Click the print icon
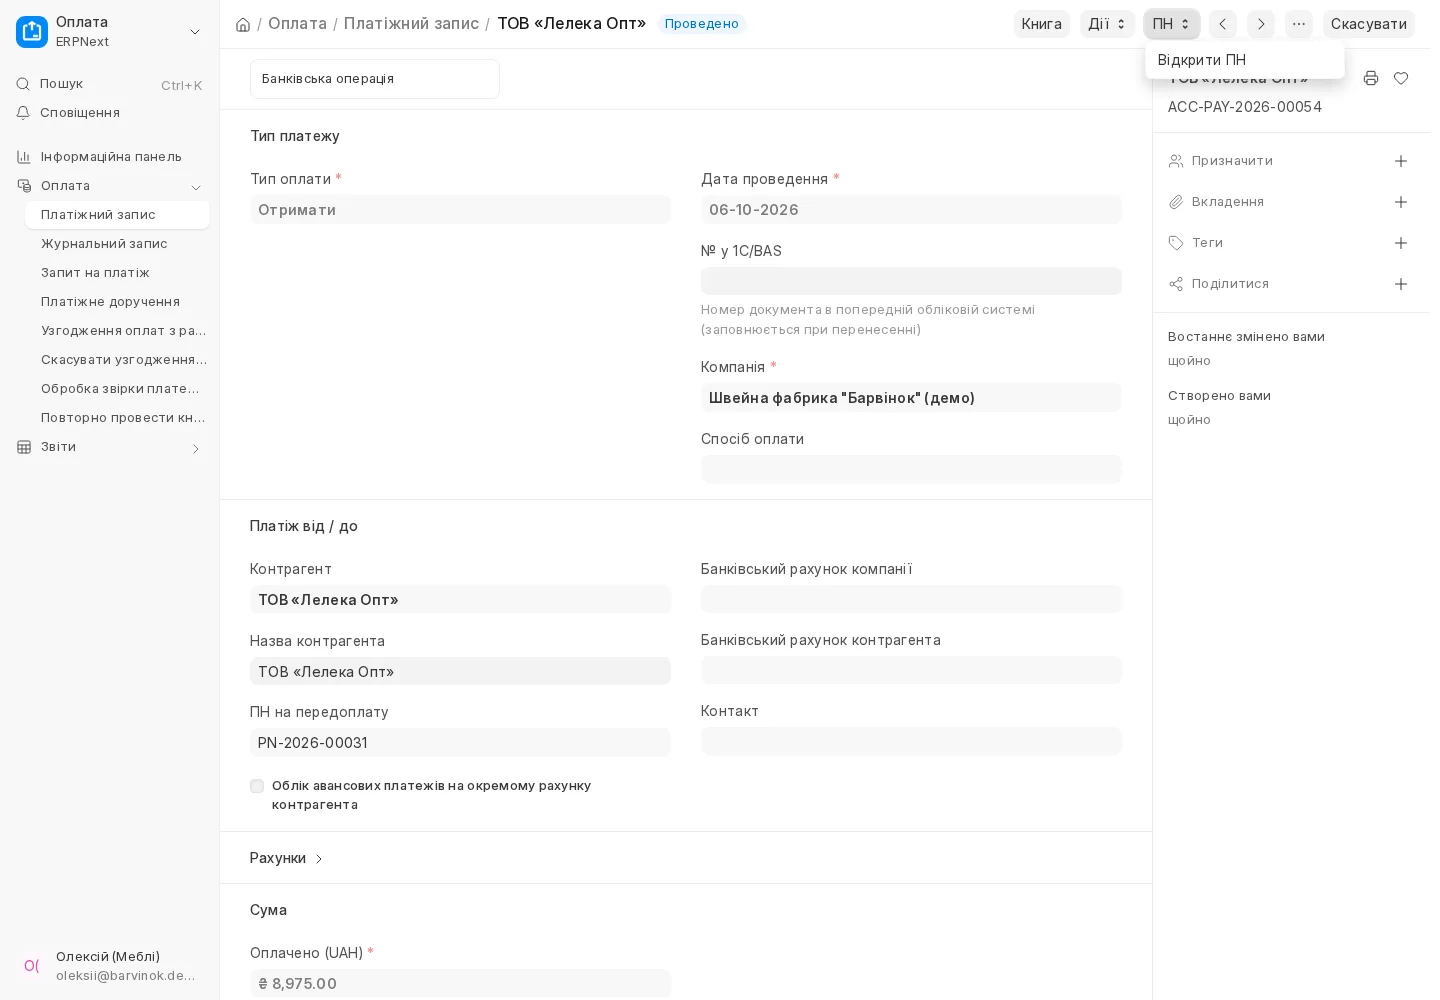 1371,78
